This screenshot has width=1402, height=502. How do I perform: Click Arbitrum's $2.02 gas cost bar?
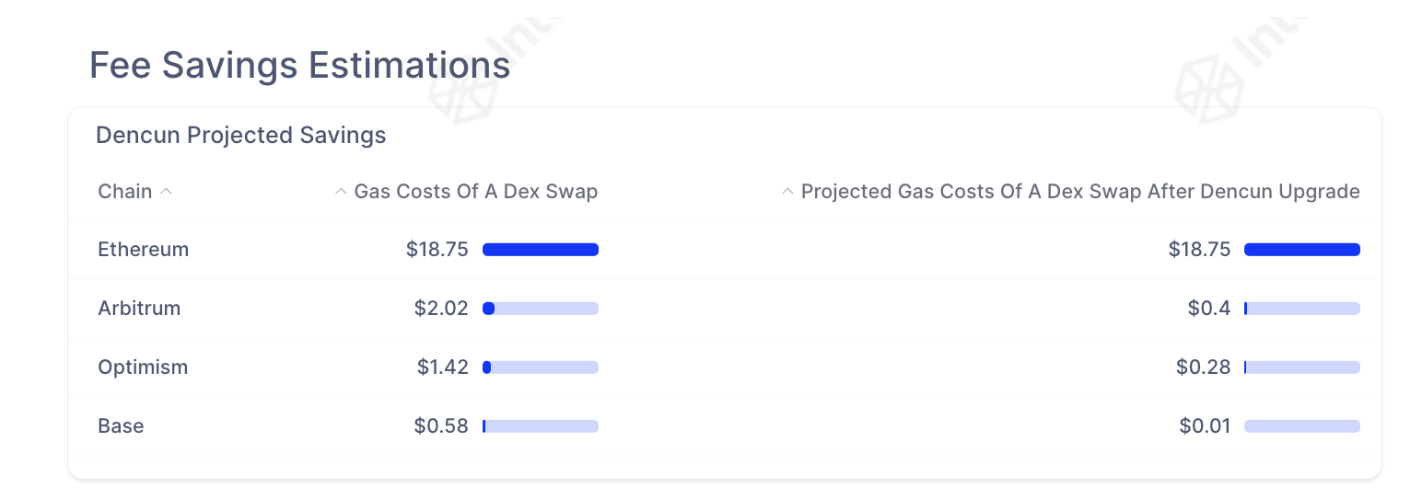pyautogui.click(x=540, y=309)
